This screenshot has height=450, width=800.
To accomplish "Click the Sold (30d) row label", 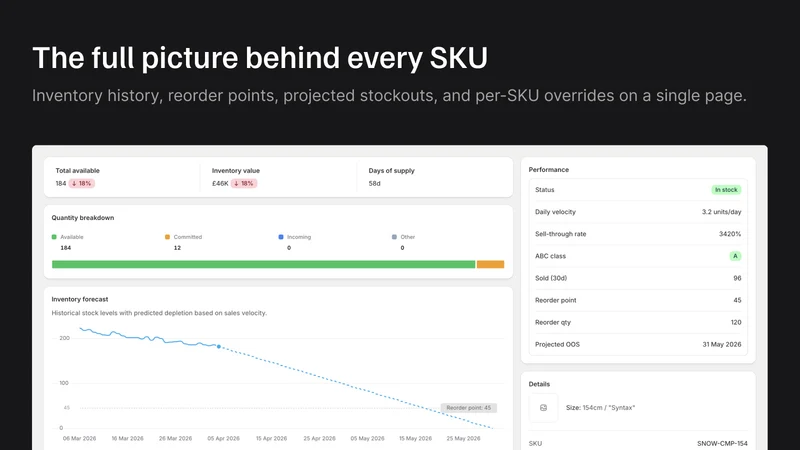I will pos(551,278).
